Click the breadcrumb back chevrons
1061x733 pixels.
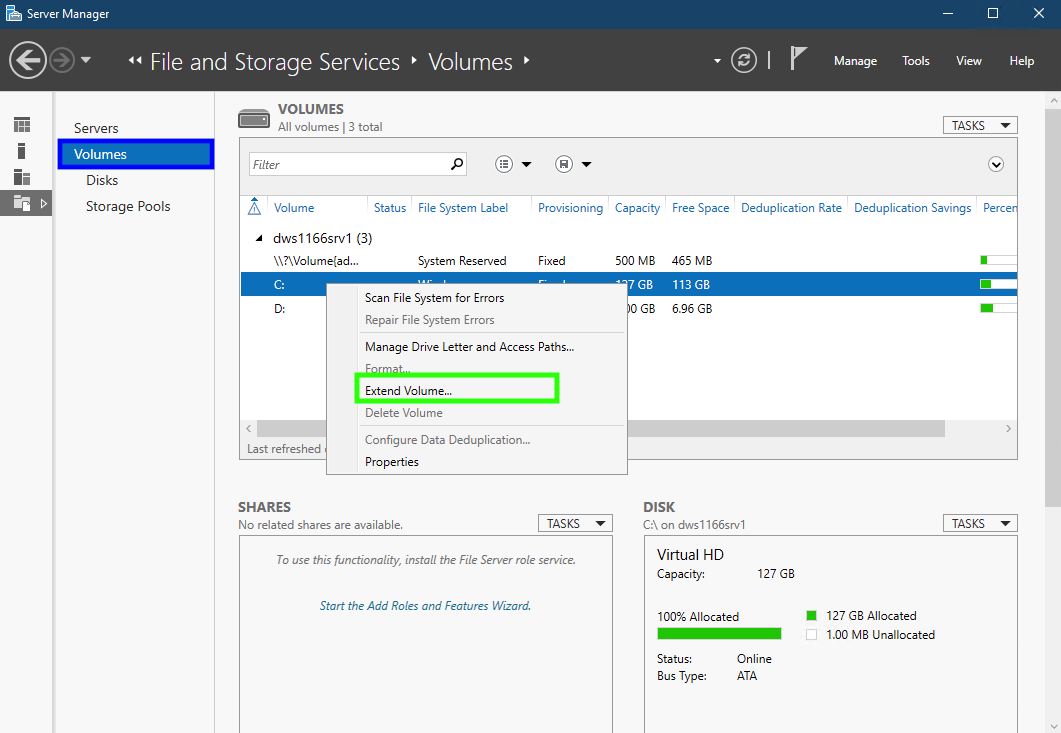point(135,61)
